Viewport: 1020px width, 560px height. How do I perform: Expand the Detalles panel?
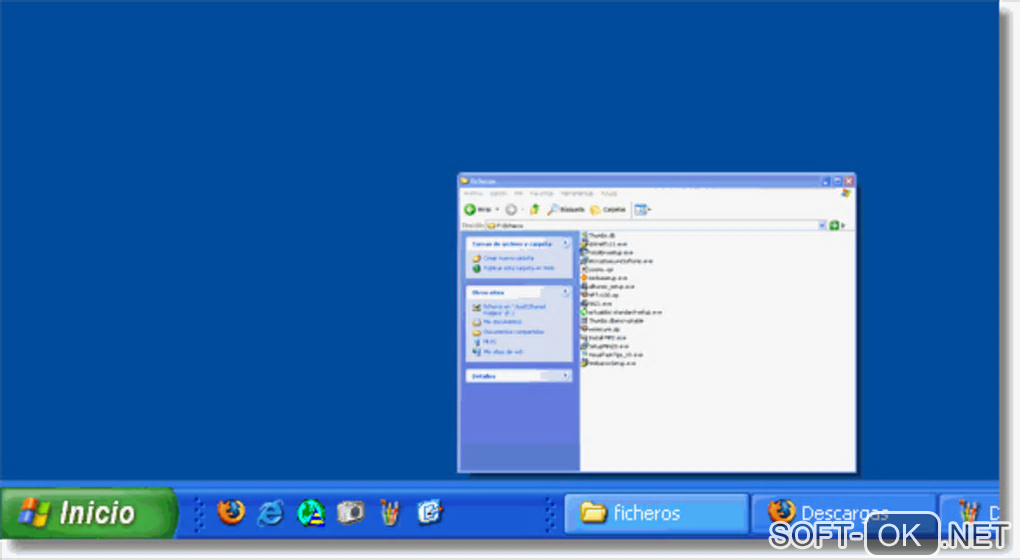pyautogui.click(x=565, y=375)
